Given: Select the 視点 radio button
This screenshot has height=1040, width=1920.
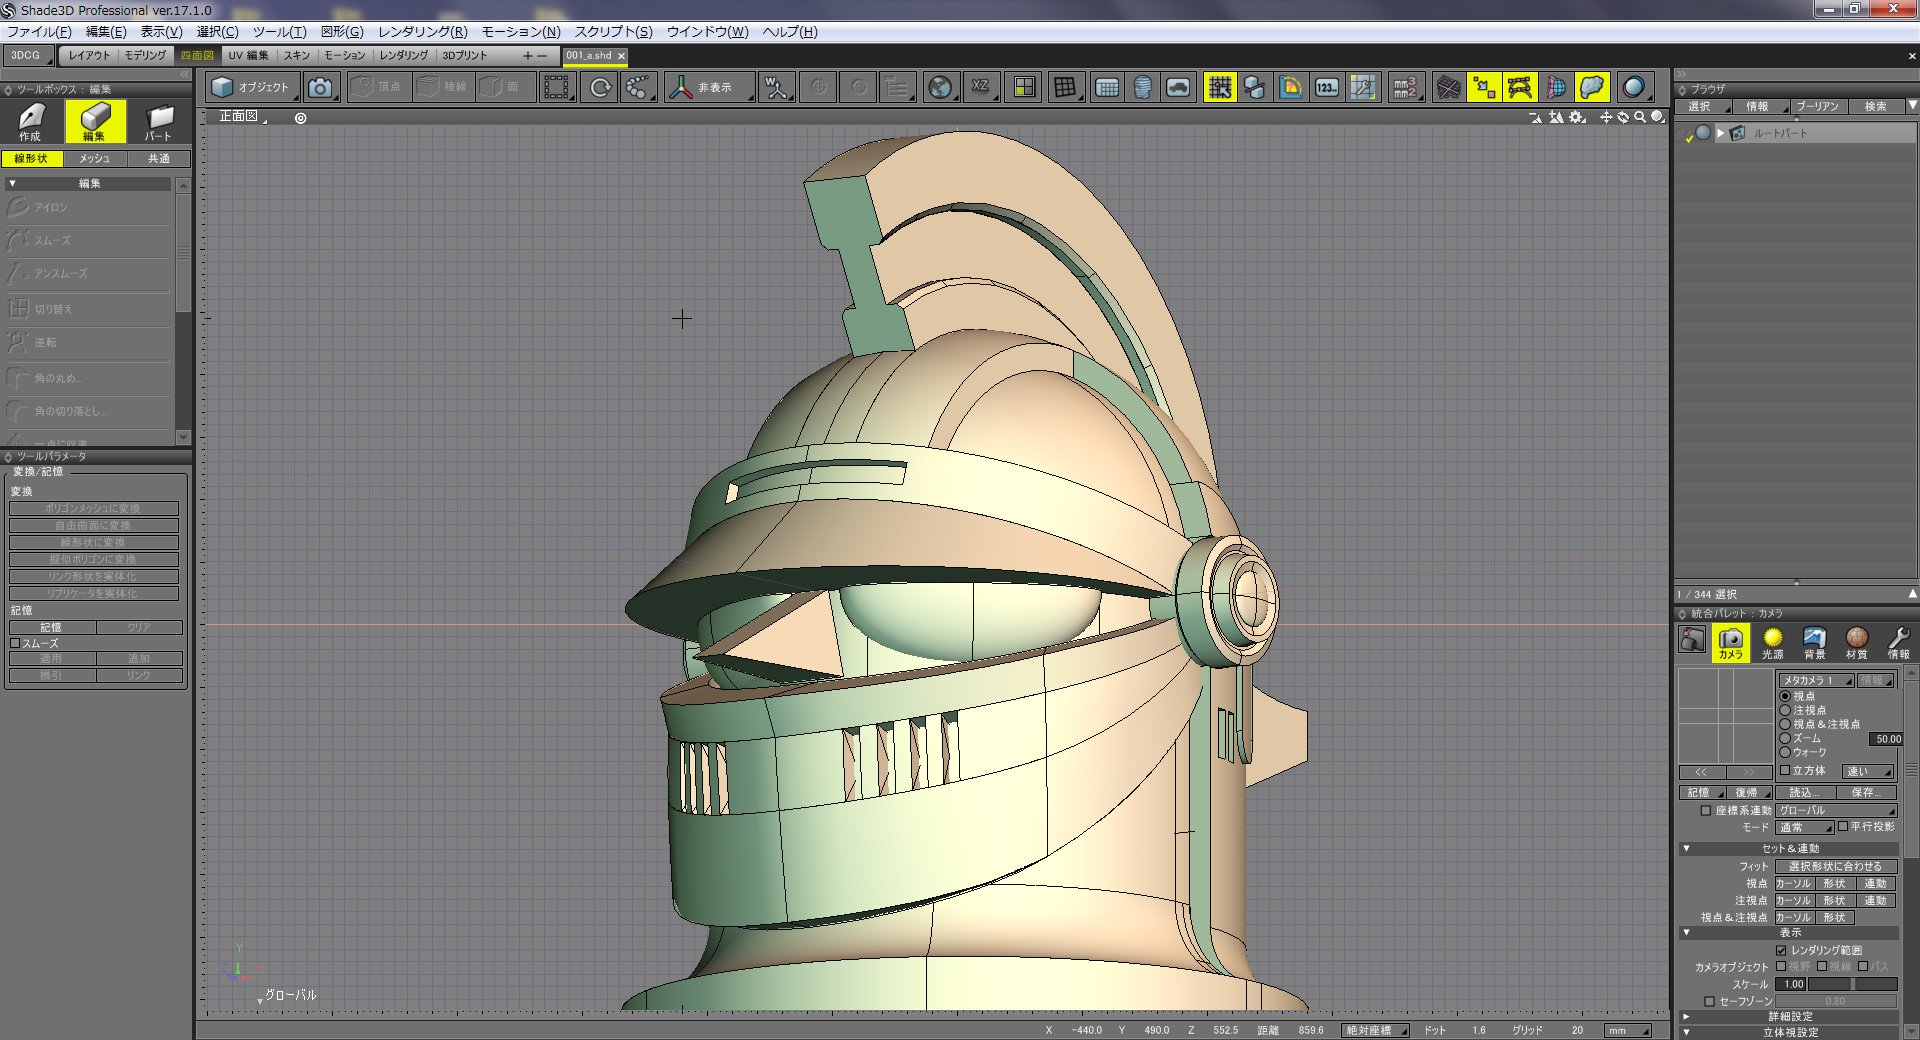Looking at the screenshot, I should tap(1785, 696).
